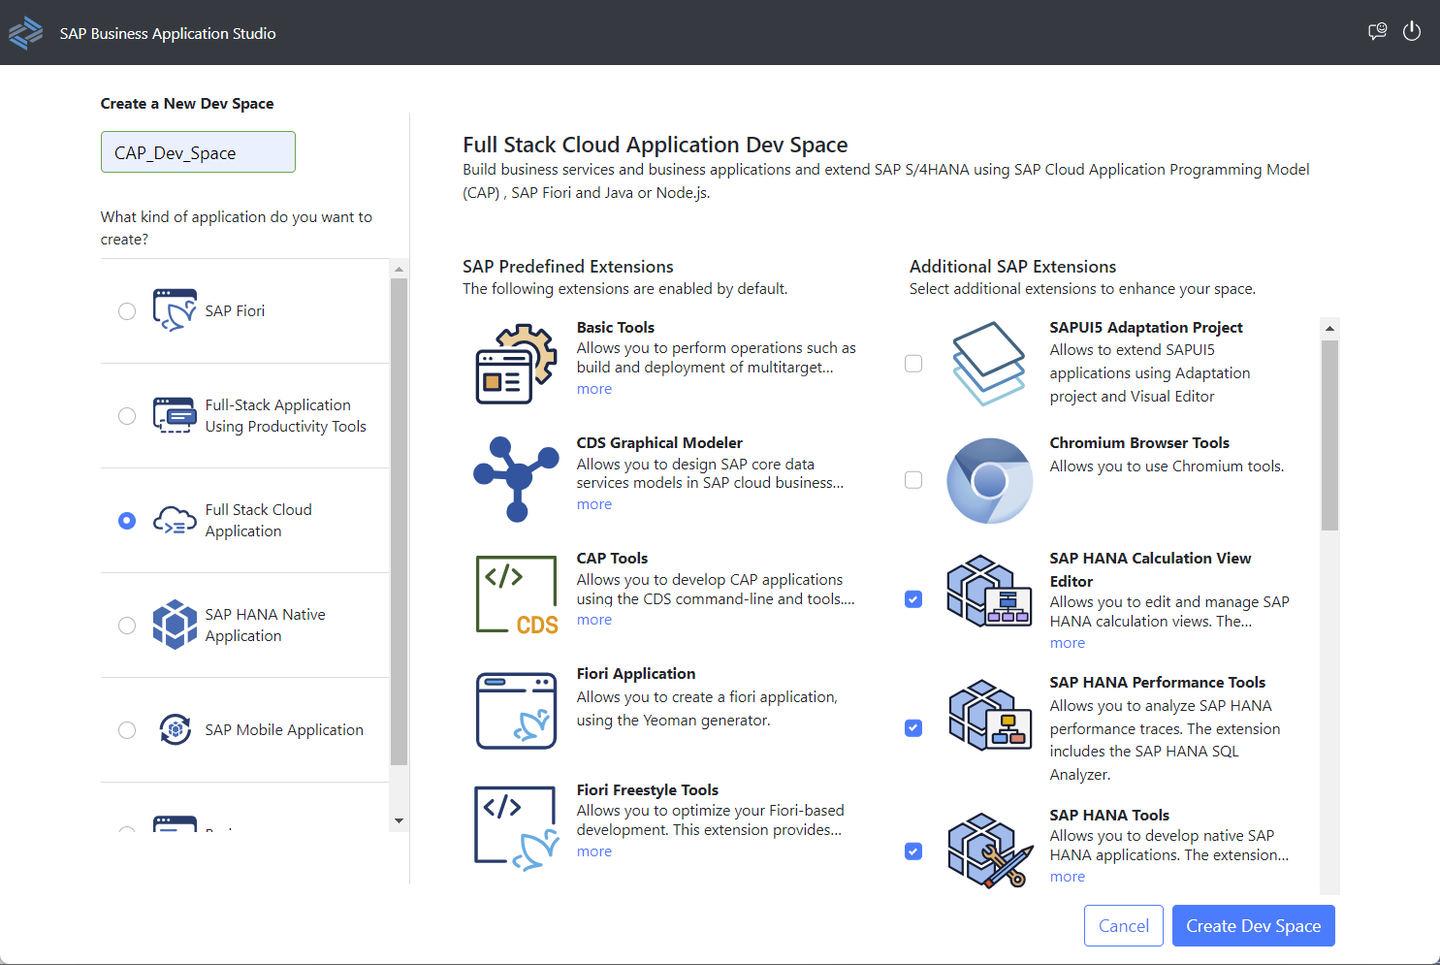
Task: Click the 'SAP HANA Tools' title
Action: [x=1109, y=815]
